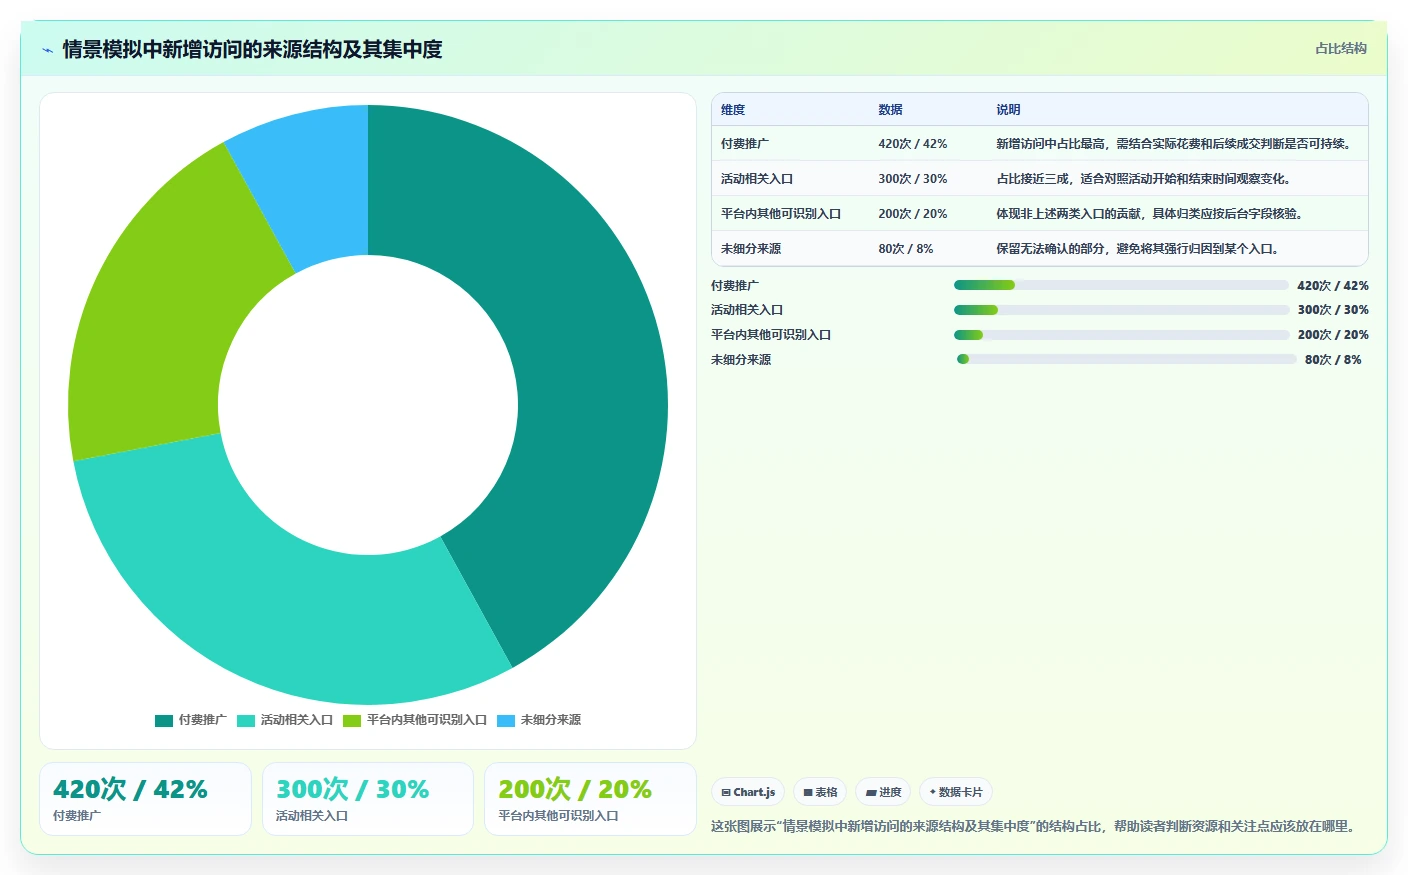Click description starting 体现非上述两类入口
This screenshot has height=875, width=1408.
click(x=1150, y=214)
